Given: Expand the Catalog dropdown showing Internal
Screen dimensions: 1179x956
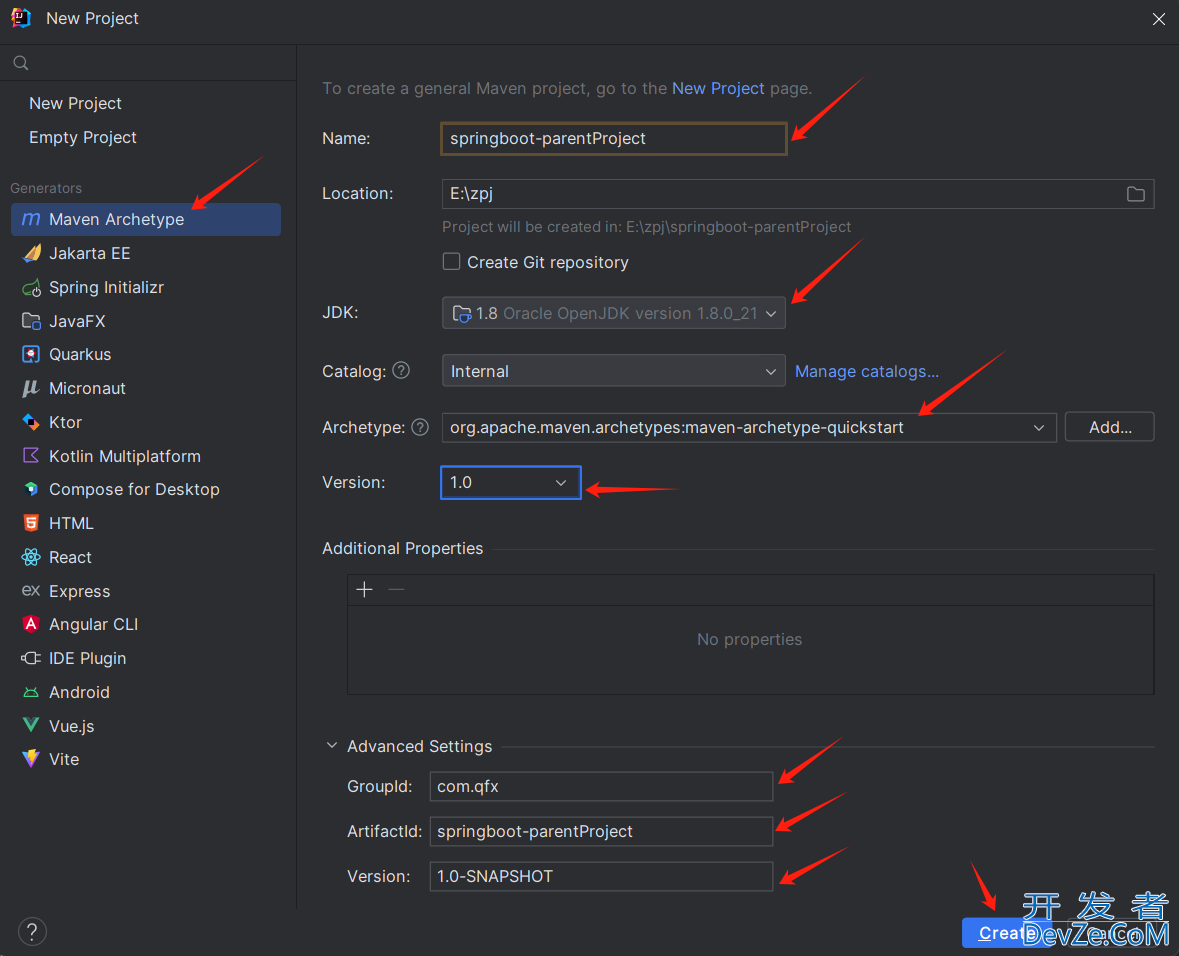Looking at the screenshot, I should pos(613,371).
